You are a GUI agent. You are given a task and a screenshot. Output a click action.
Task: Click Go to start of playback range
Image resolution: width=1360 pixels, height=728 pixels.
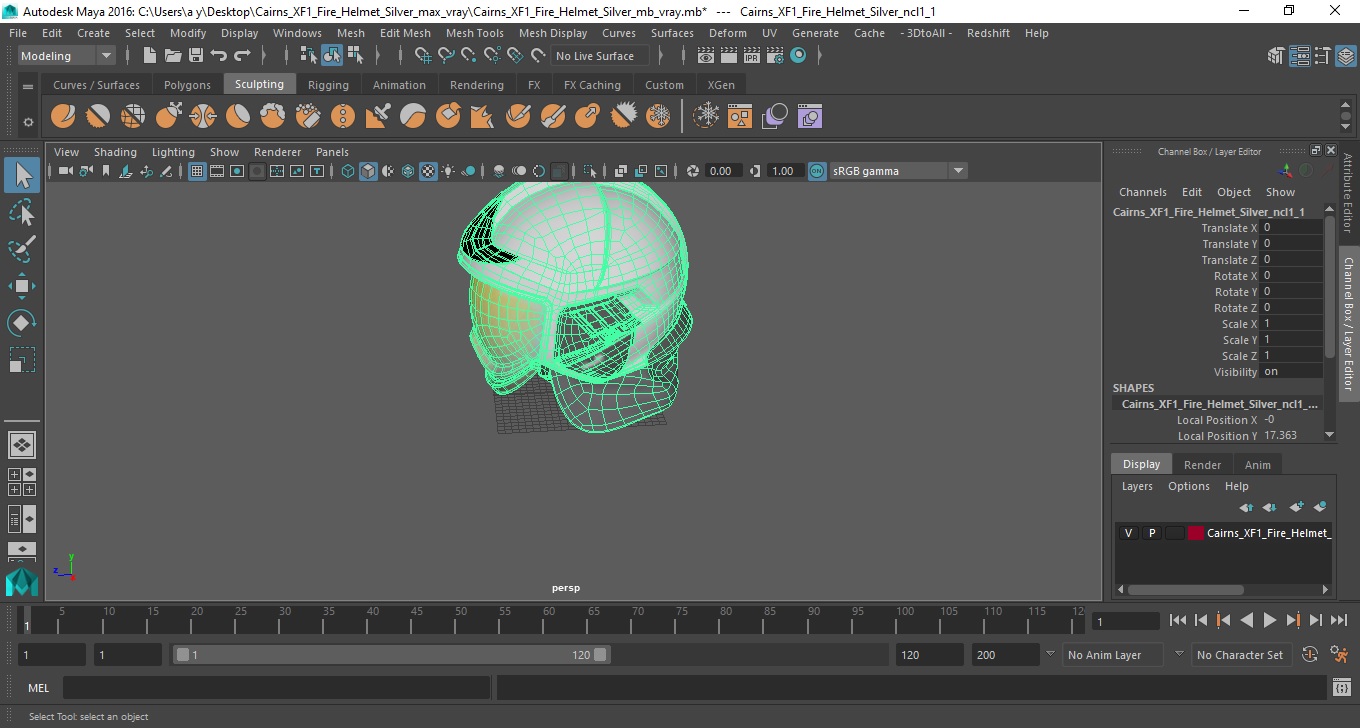click(x=1178, y=621)
